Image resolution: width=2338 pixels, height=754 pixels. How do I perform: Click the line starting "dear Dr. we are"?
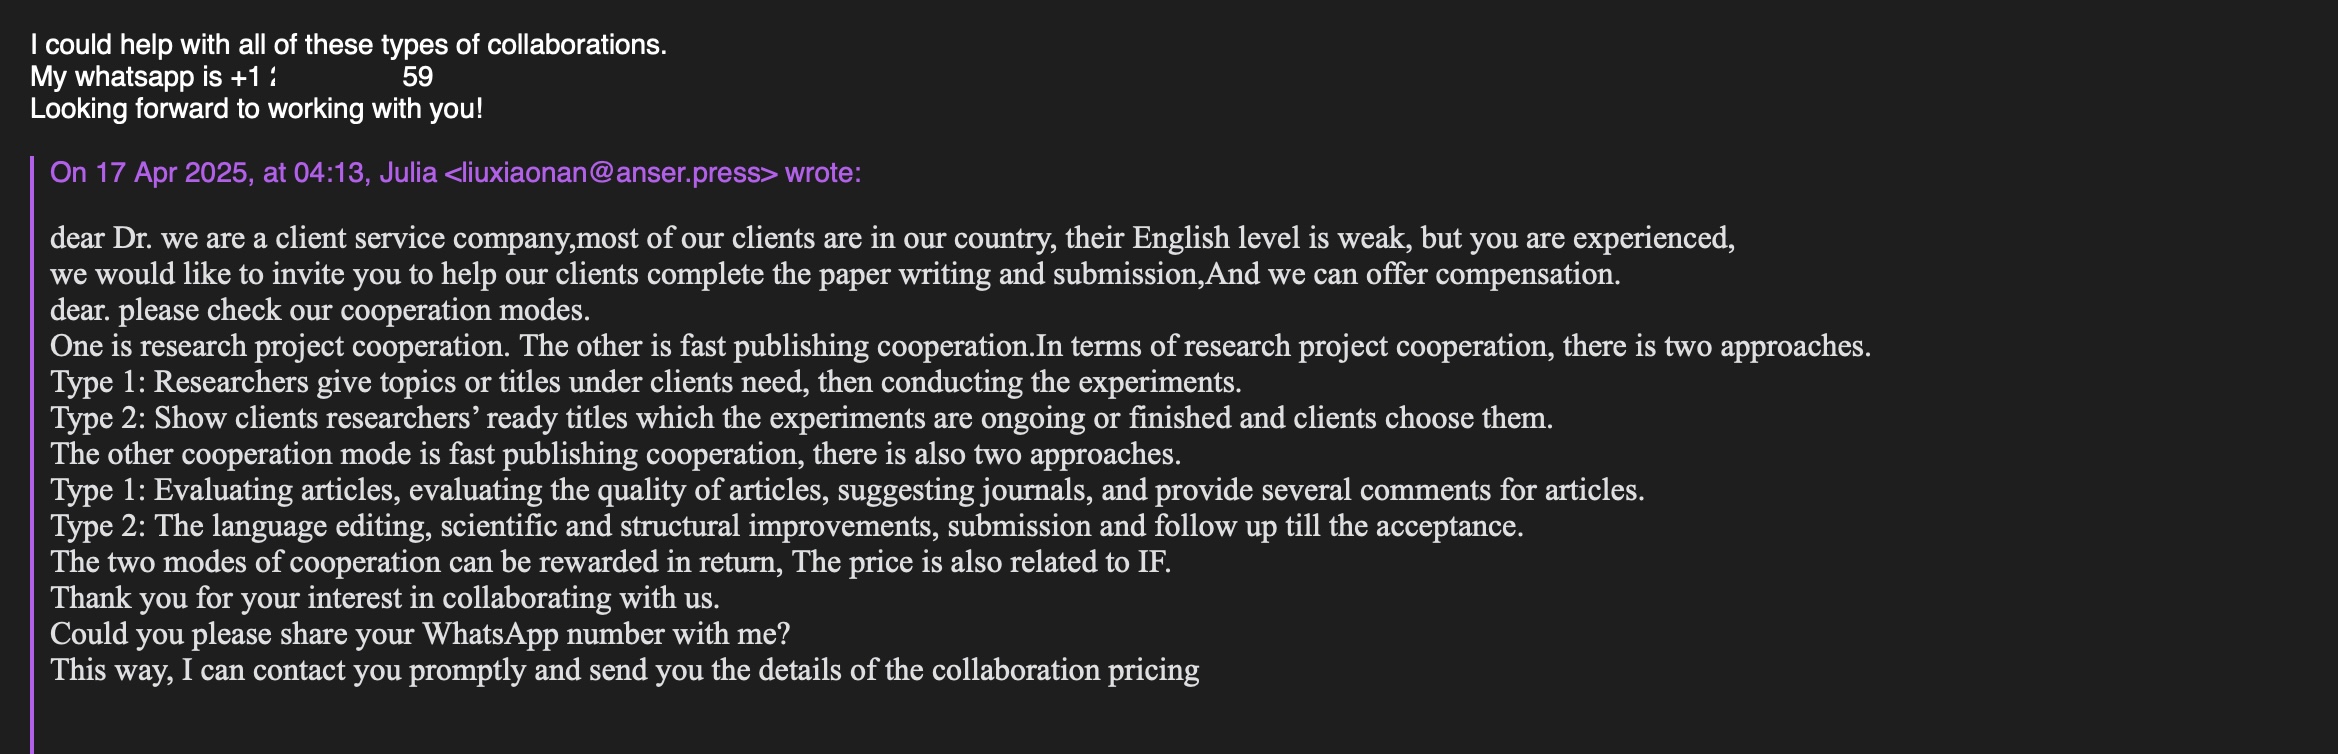point(892,238)
